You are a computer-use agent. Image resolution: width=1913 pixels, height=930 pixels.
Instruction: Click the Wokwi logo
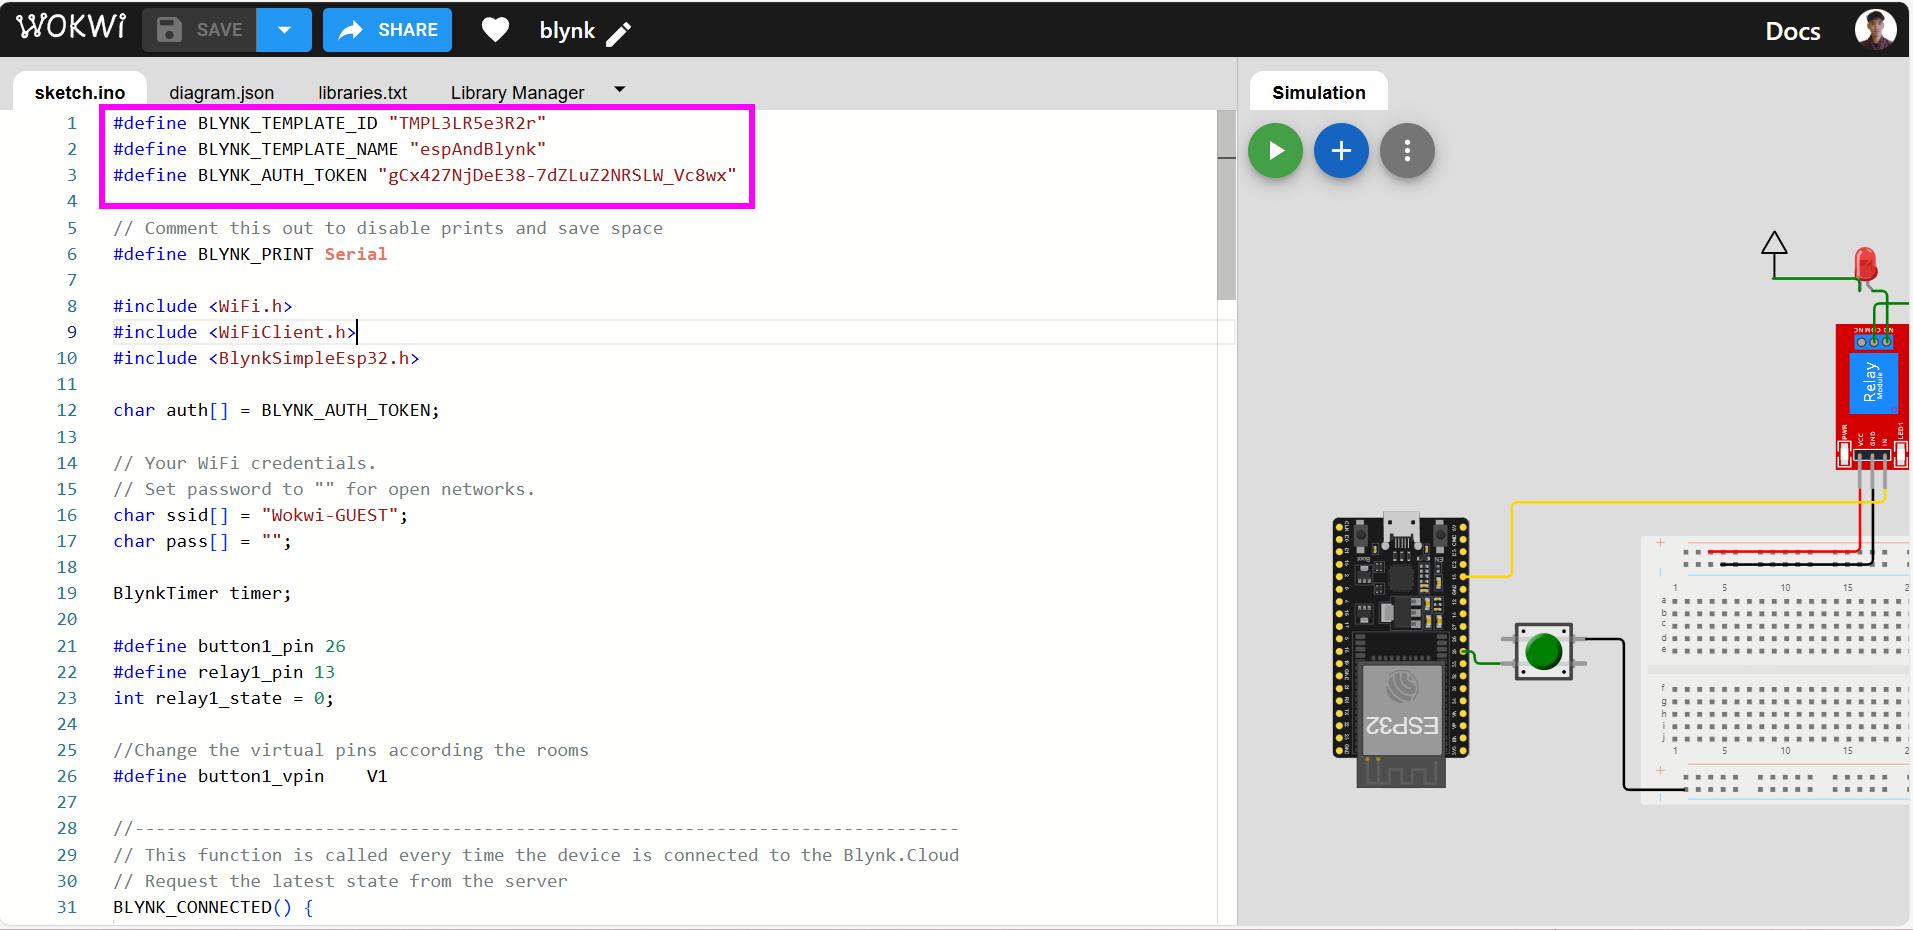(x=71, y=27)
